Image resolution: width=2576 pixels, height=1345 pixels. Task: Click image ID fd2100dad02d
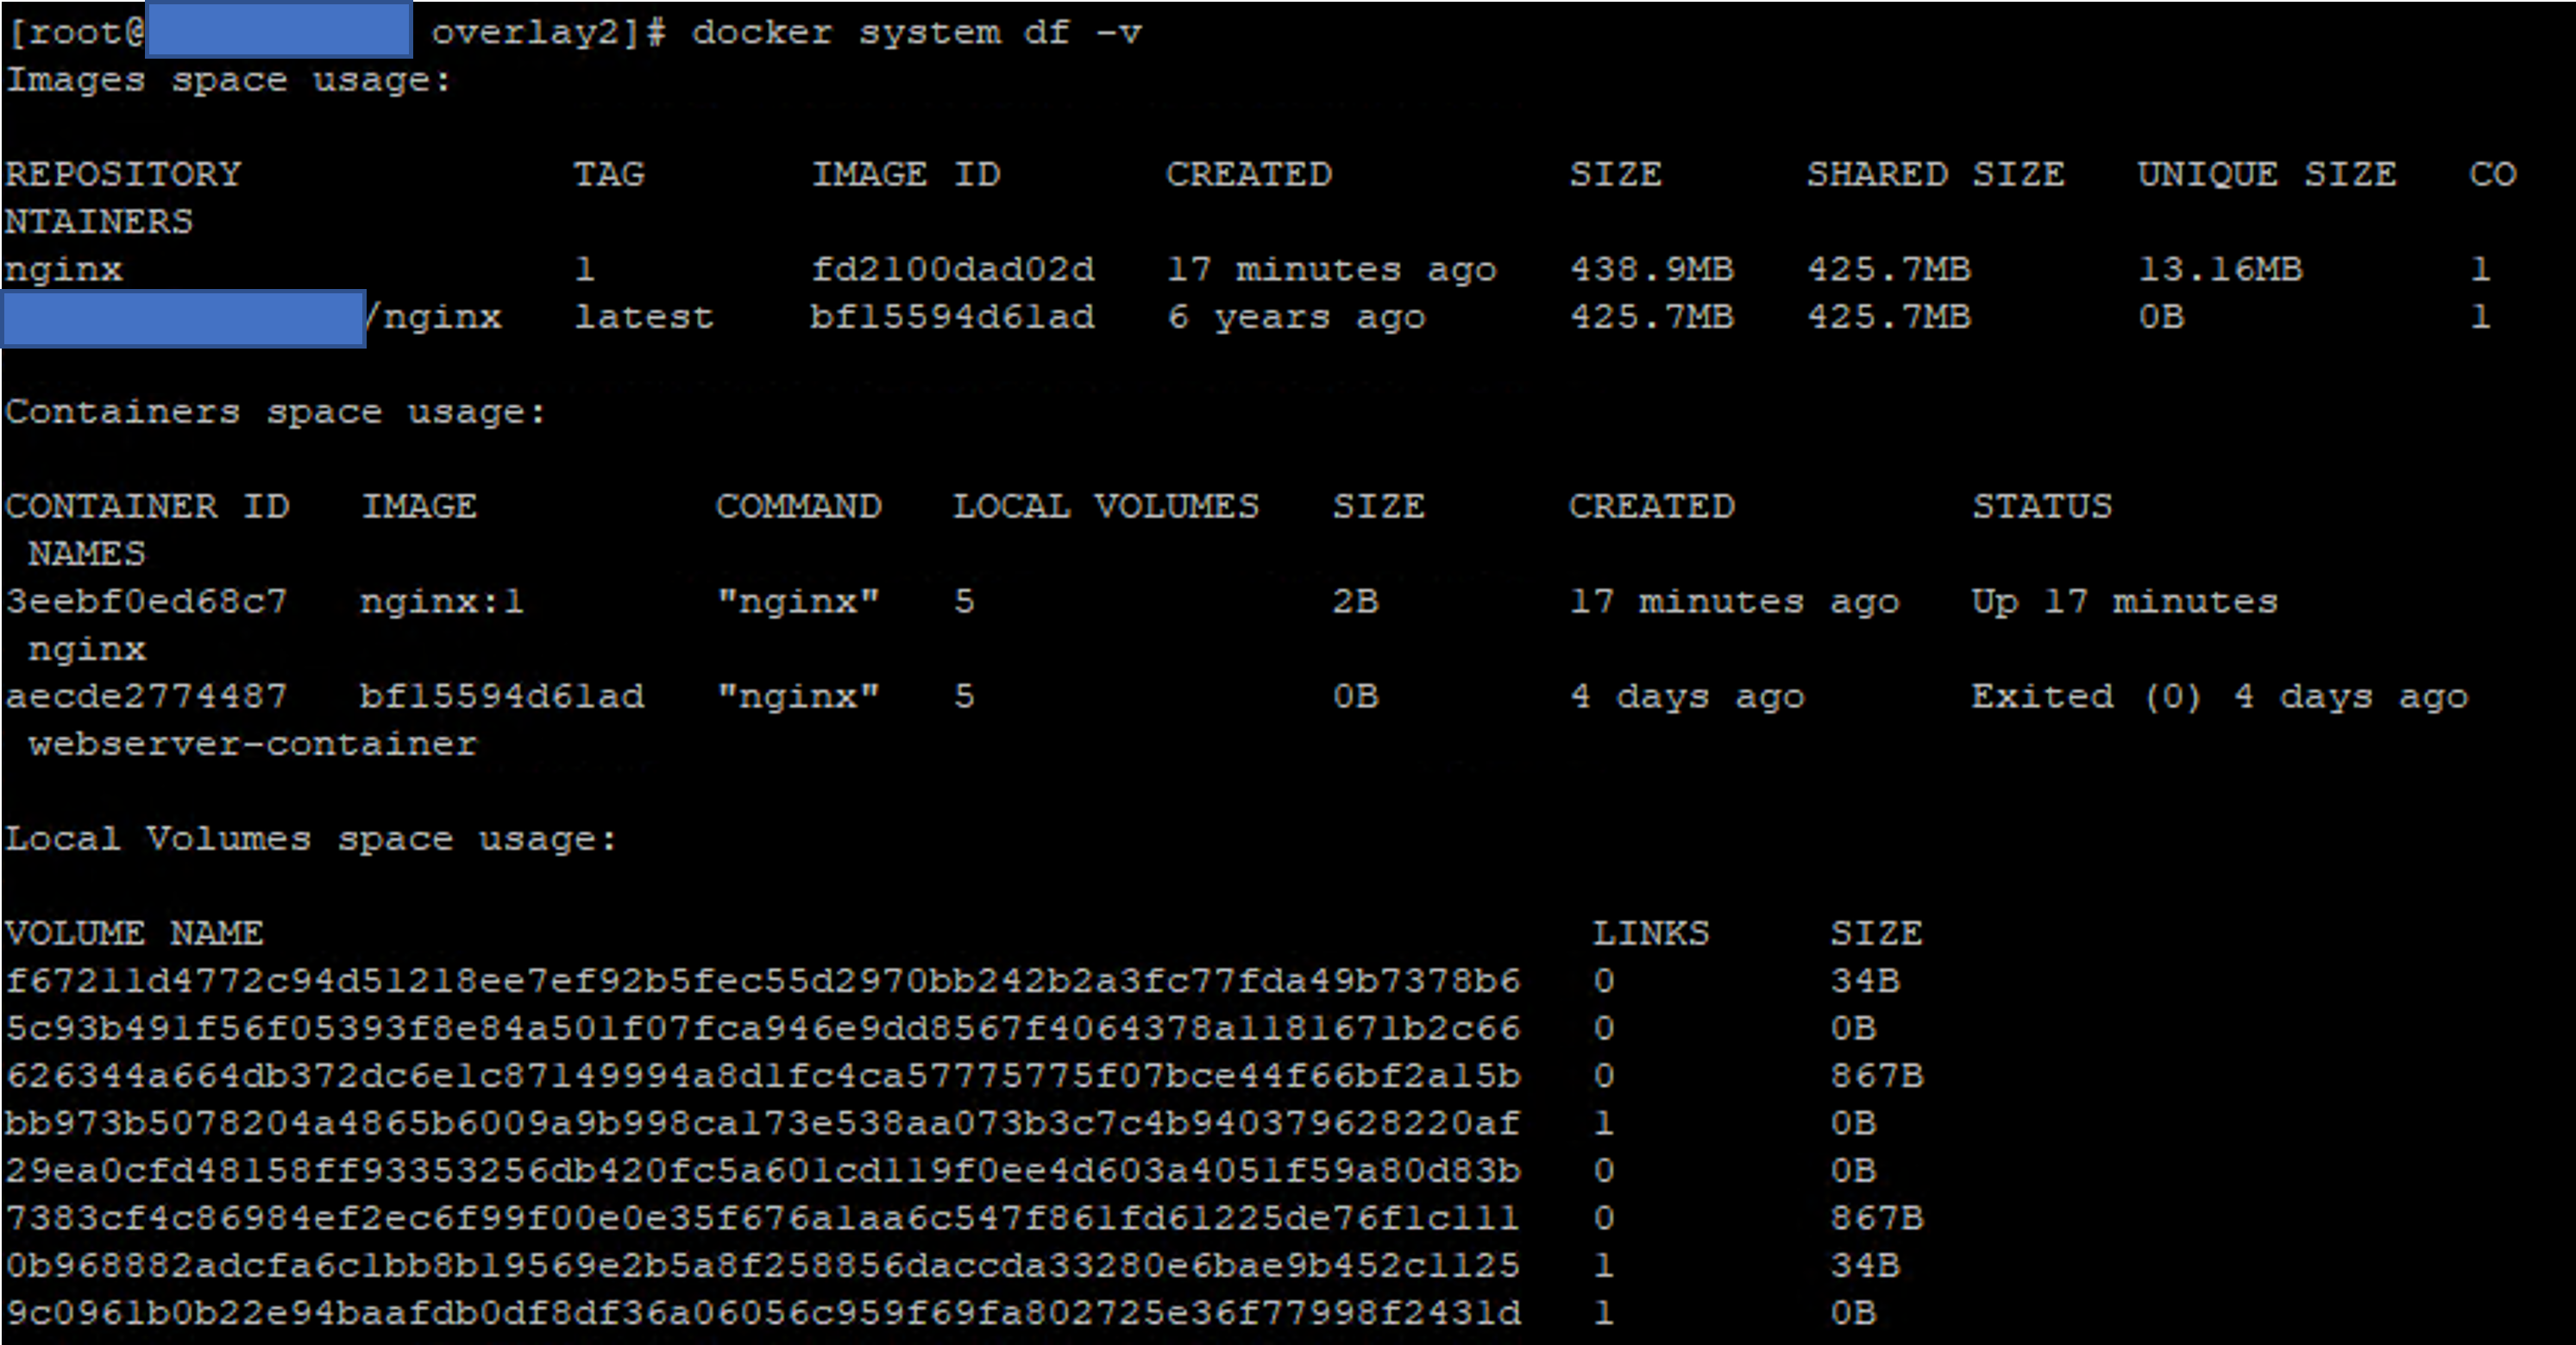pos(952,269)
